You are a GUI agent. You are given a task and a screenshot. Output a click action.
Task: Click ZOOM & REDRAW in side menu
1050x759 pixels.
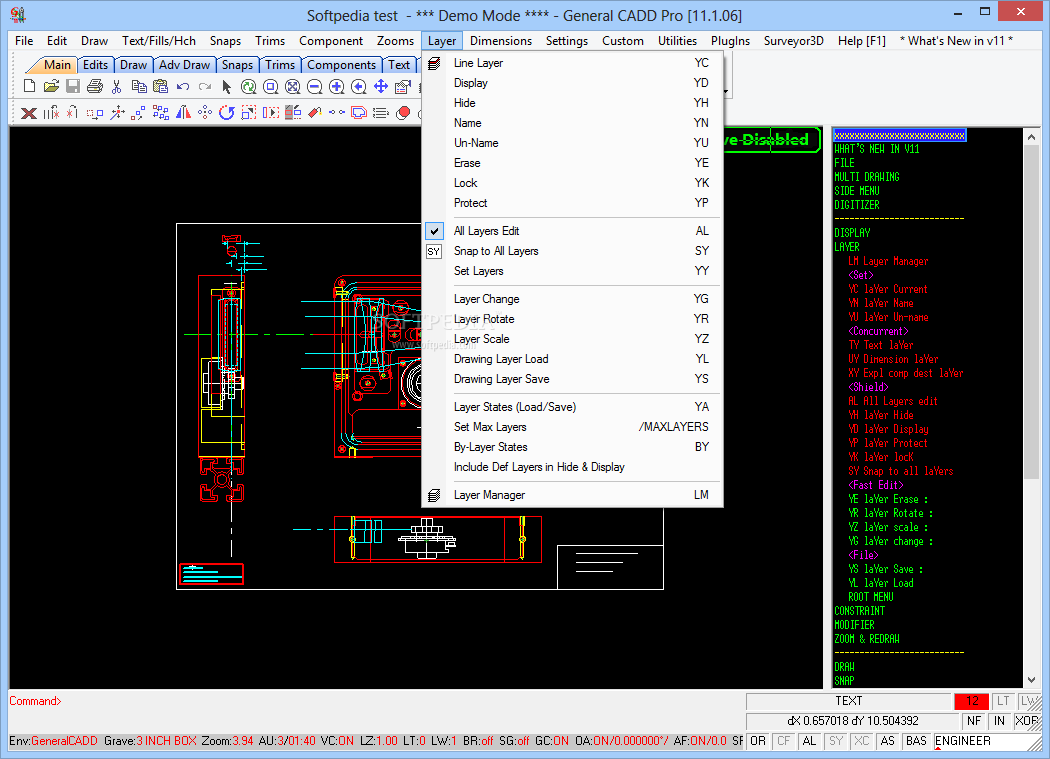867,639
